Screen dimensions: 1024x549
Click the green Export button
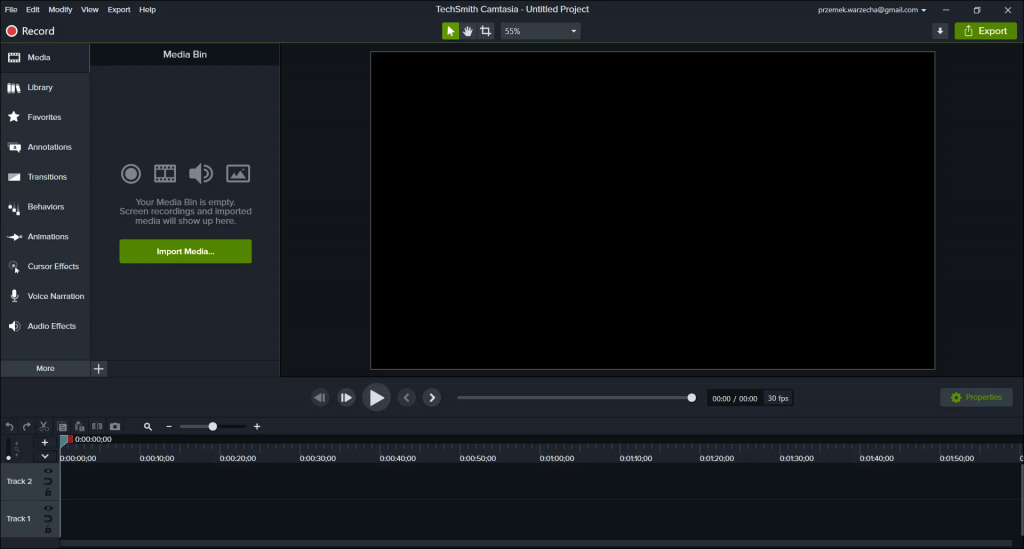pyautogui.click(x=985, y=31)
